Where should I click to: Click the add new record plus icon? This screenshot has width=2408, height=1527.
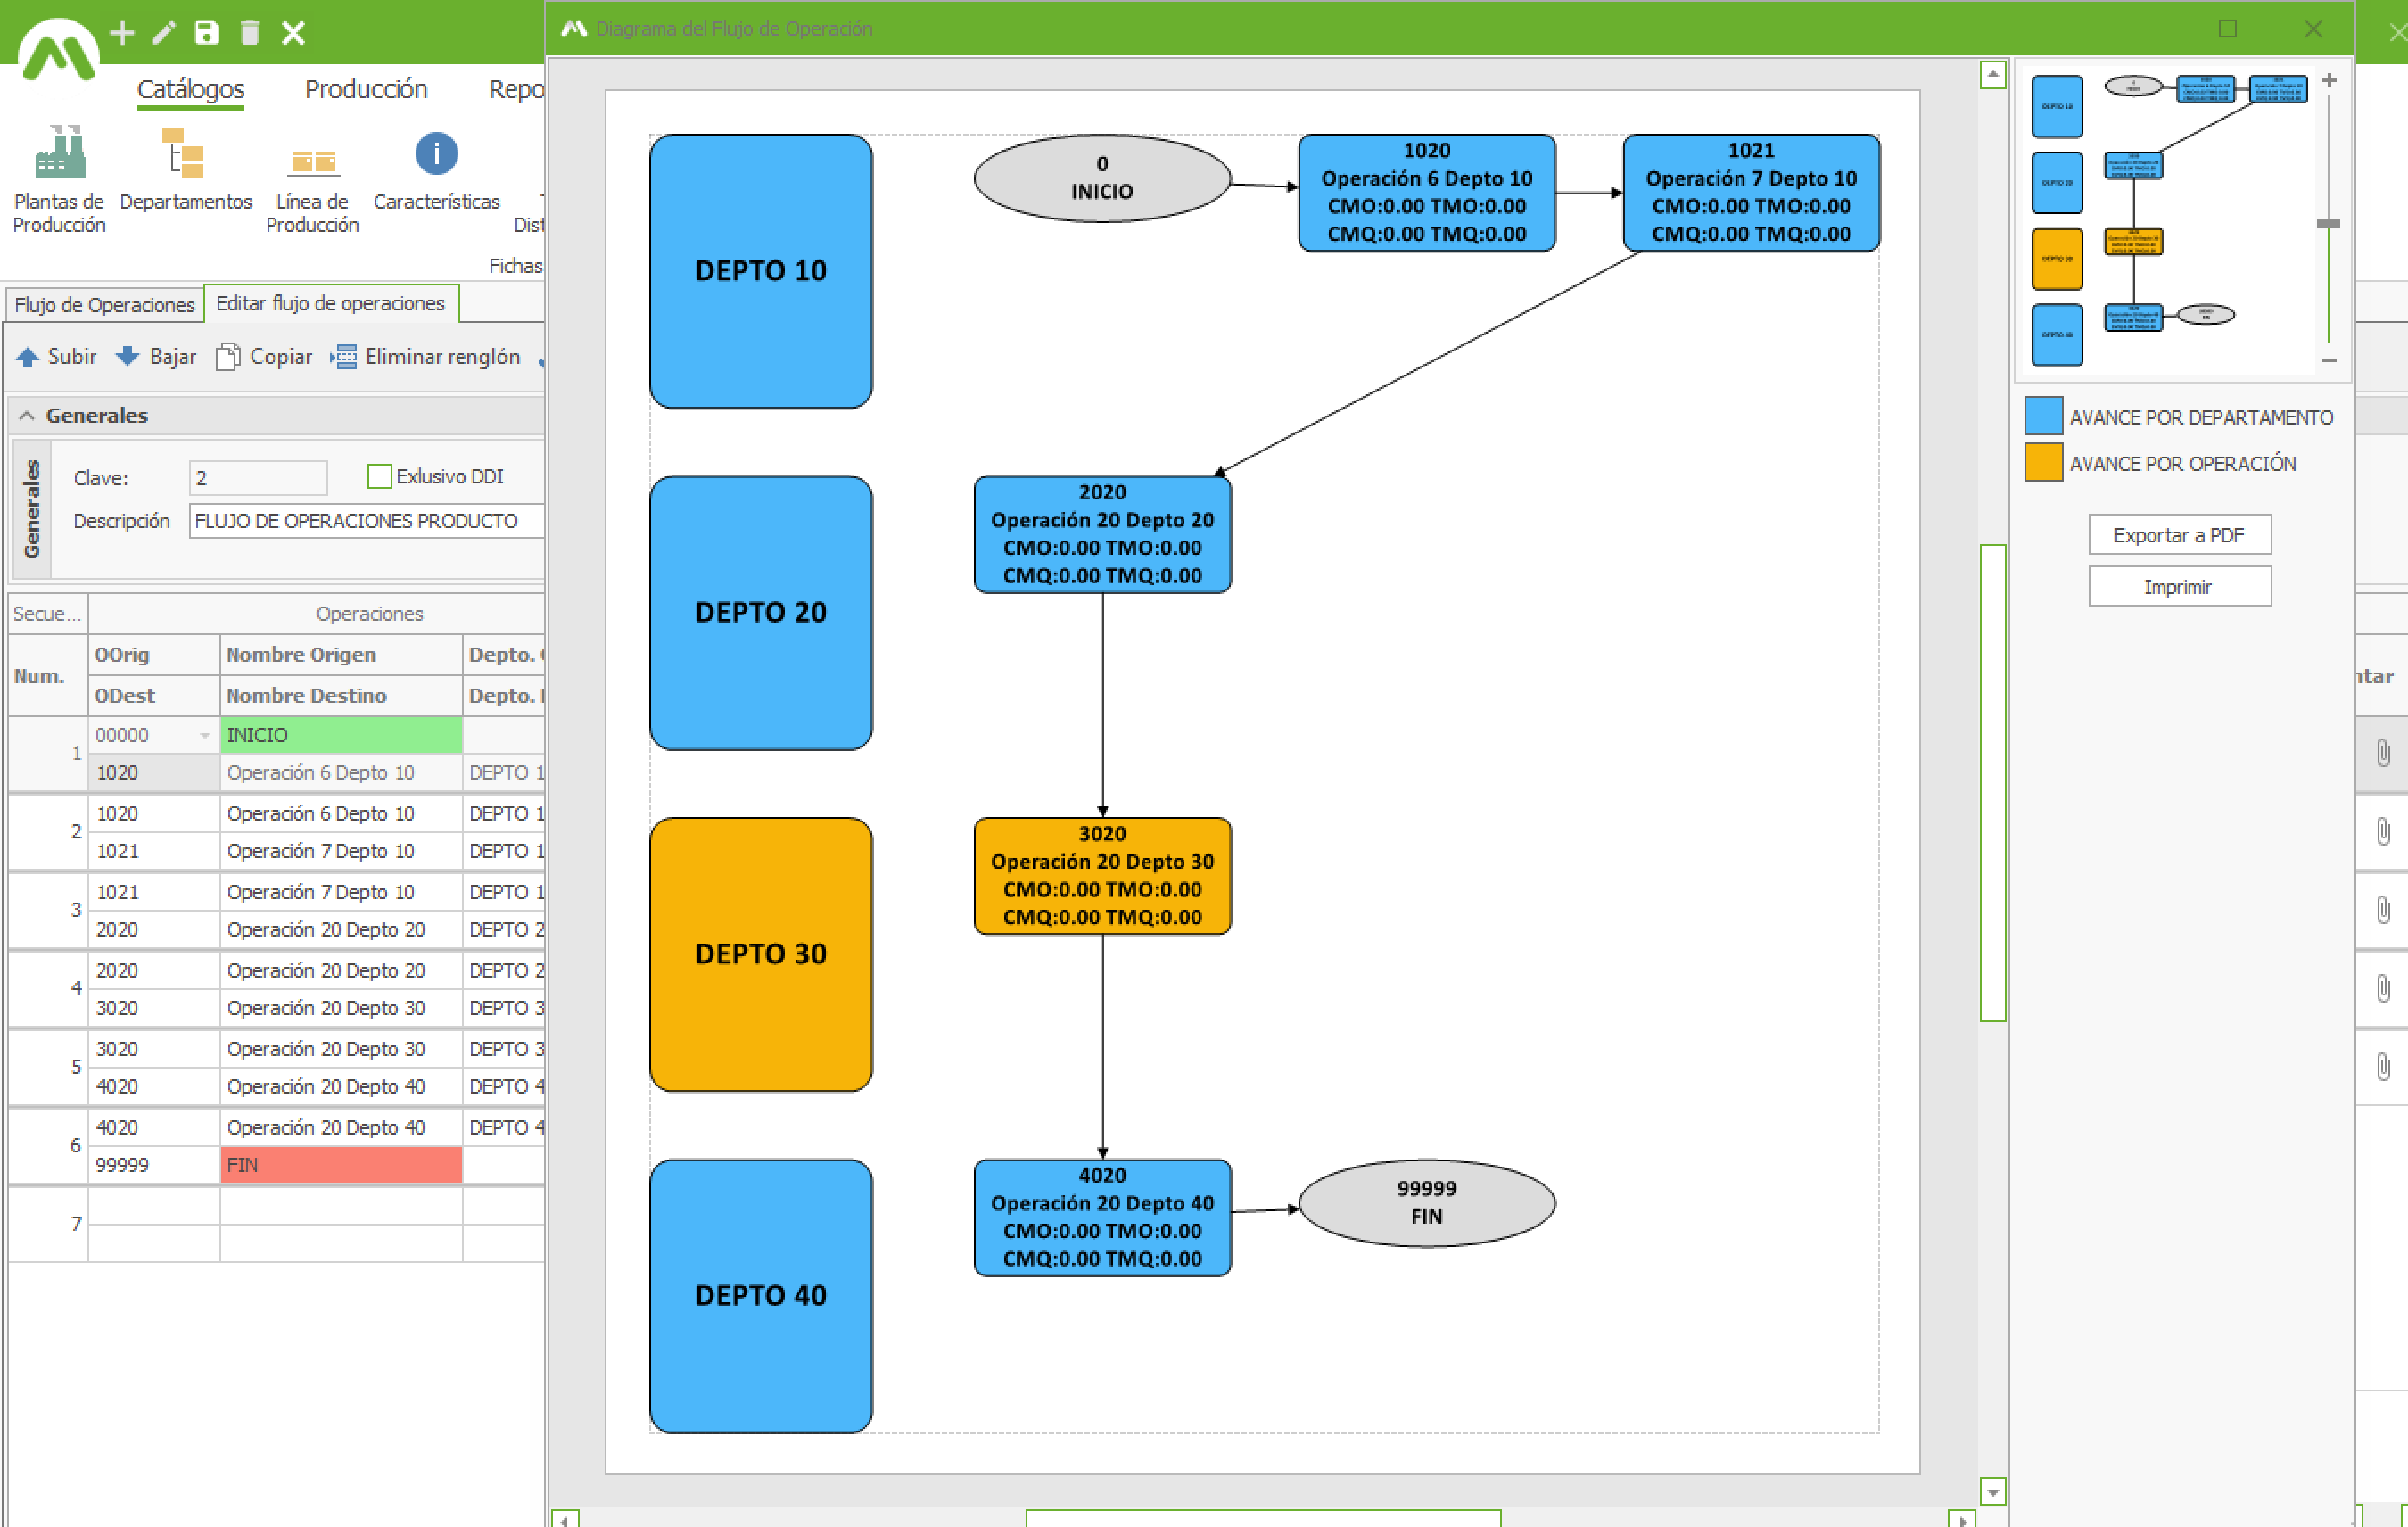pos(122,33)
